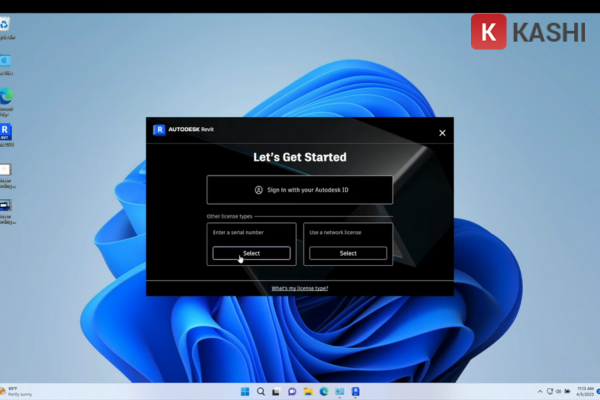Select the Revit desktop shortcut
Screen dimensions: 600x400
point(6,136)
